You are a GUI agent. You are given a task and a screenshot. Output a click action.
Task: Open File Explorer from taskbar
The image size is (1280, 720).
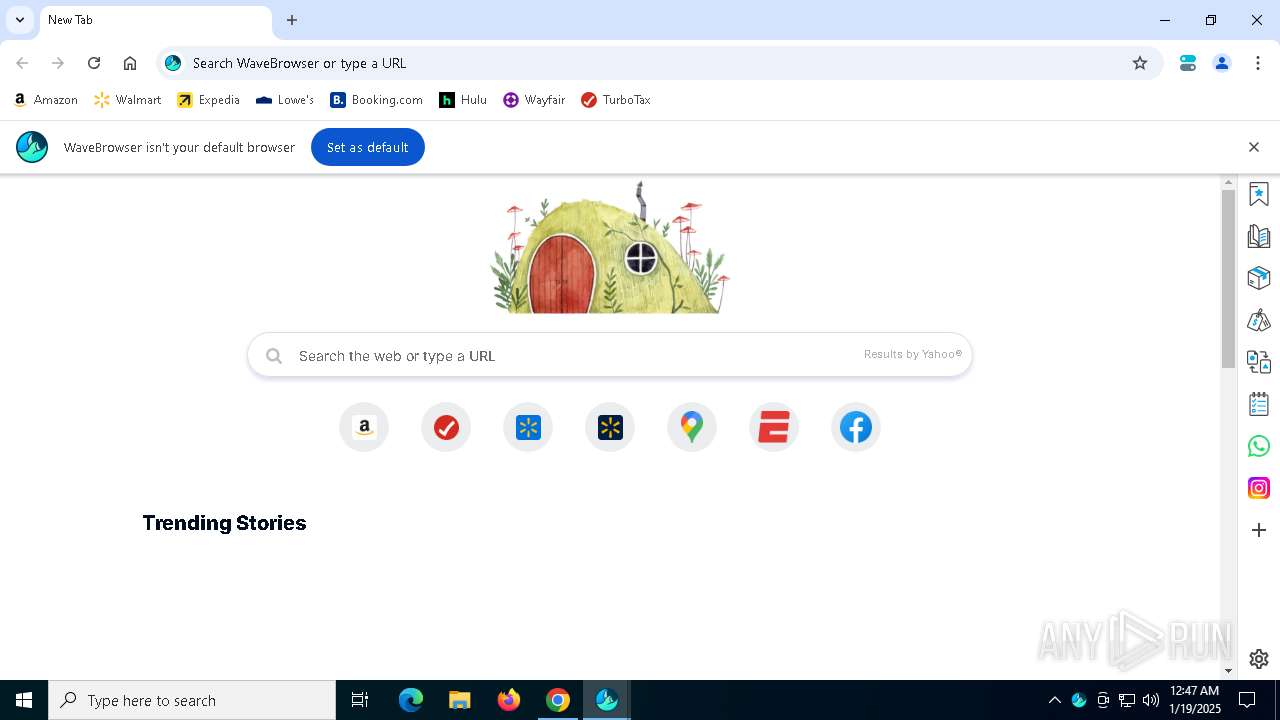pos(460,700)
